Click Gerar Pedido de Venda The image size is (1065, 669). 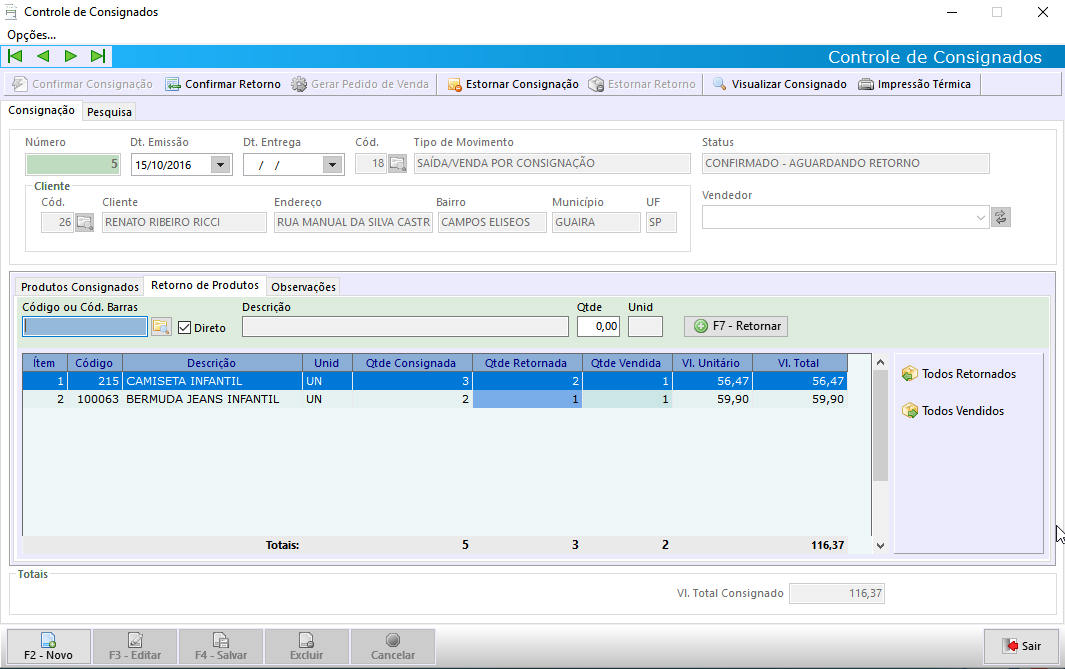[360, 84]
